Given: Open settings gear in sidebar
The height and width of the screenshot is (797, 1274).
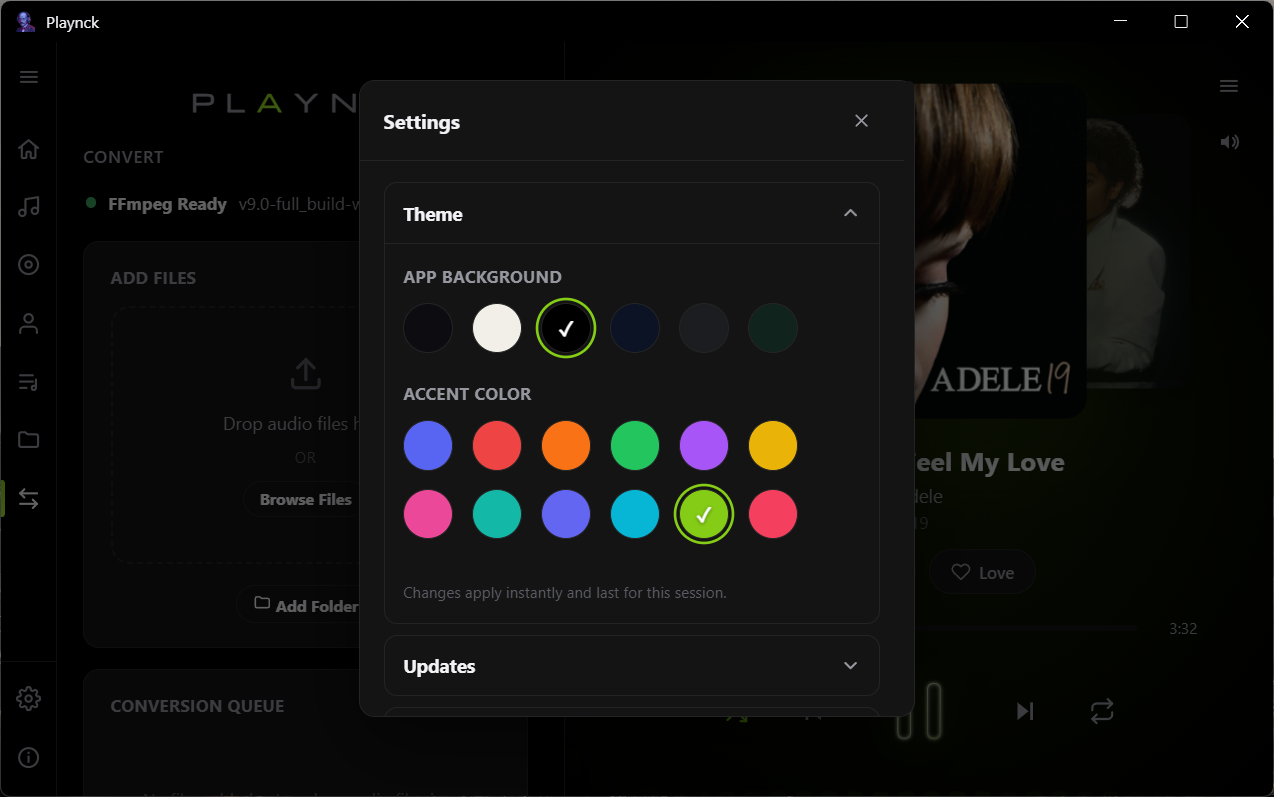Looking at the screenshot, I should click(29, 699).
